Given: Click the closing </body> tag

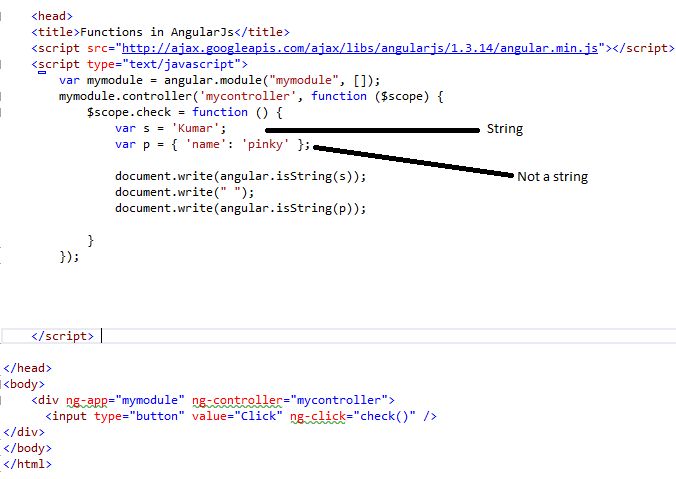Looking at the screenshot, I should (28, 448).
